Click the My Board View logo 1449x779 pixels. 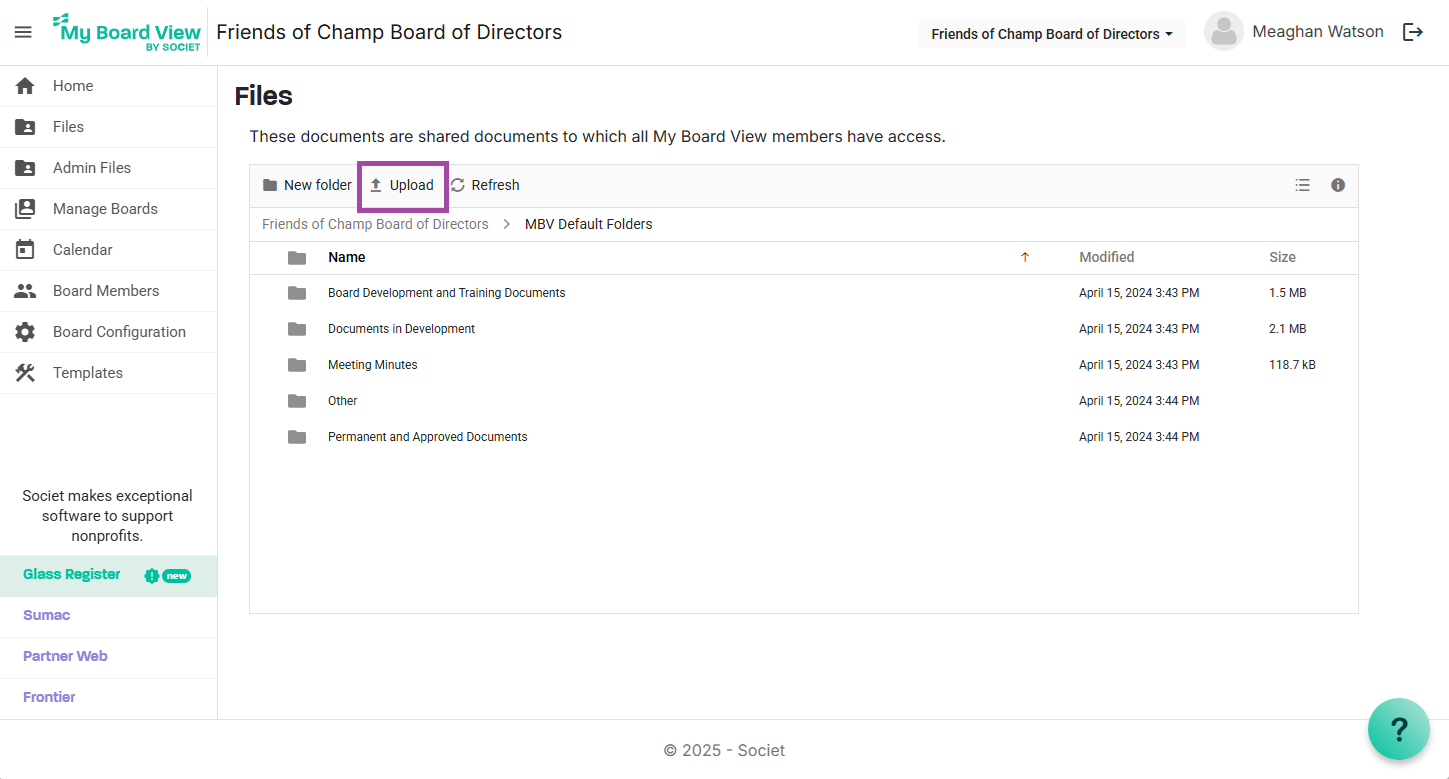pyautogui.click(x=127, y=33)
